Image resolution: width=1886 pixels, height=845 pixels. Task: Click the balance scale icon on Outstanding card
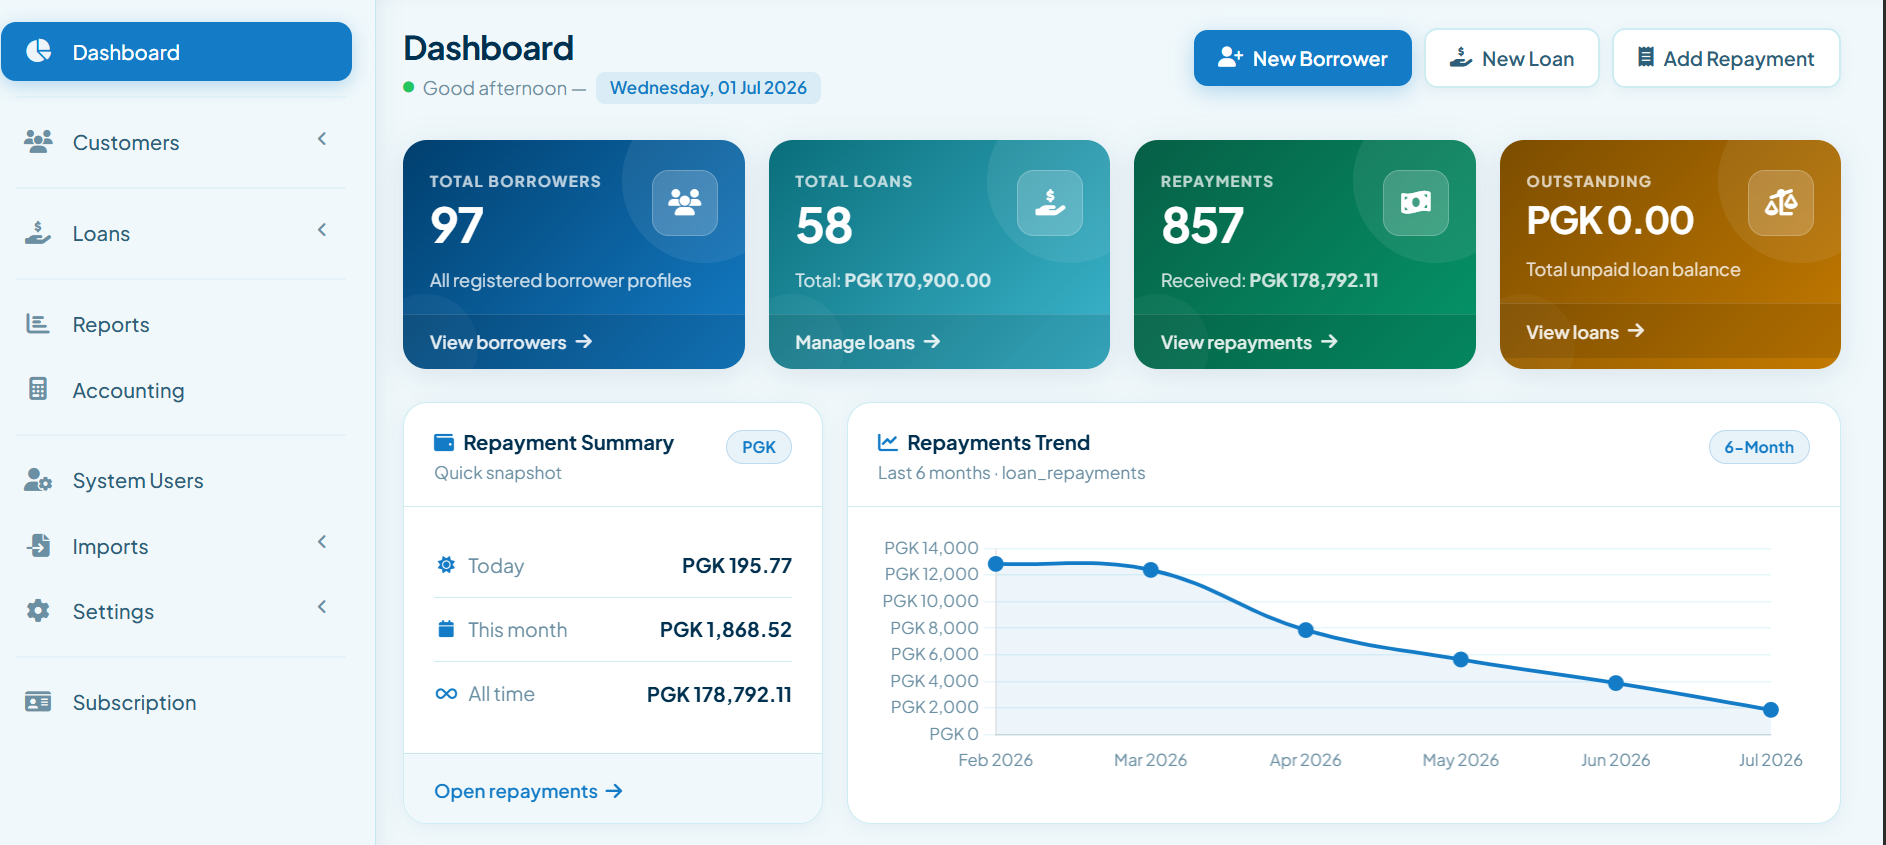(x=1781, y=203)
